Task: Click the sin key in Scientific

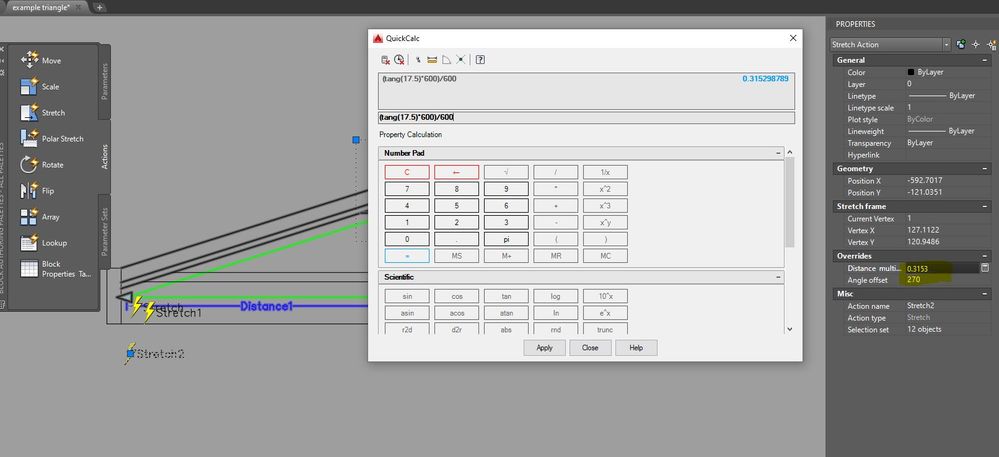Action: pyautogui.click(x=407, y=296)
